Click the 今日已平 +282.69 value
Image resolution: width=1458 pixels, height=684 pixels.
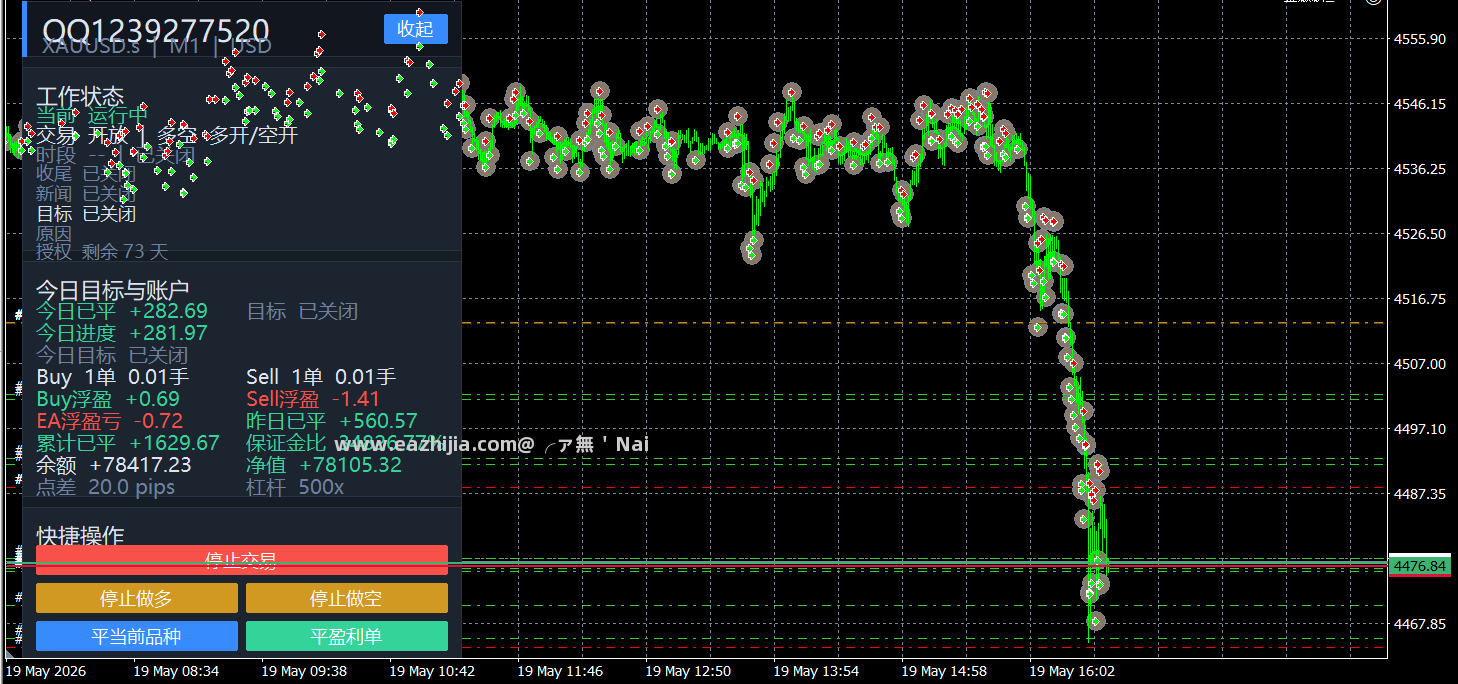(122, 311)
